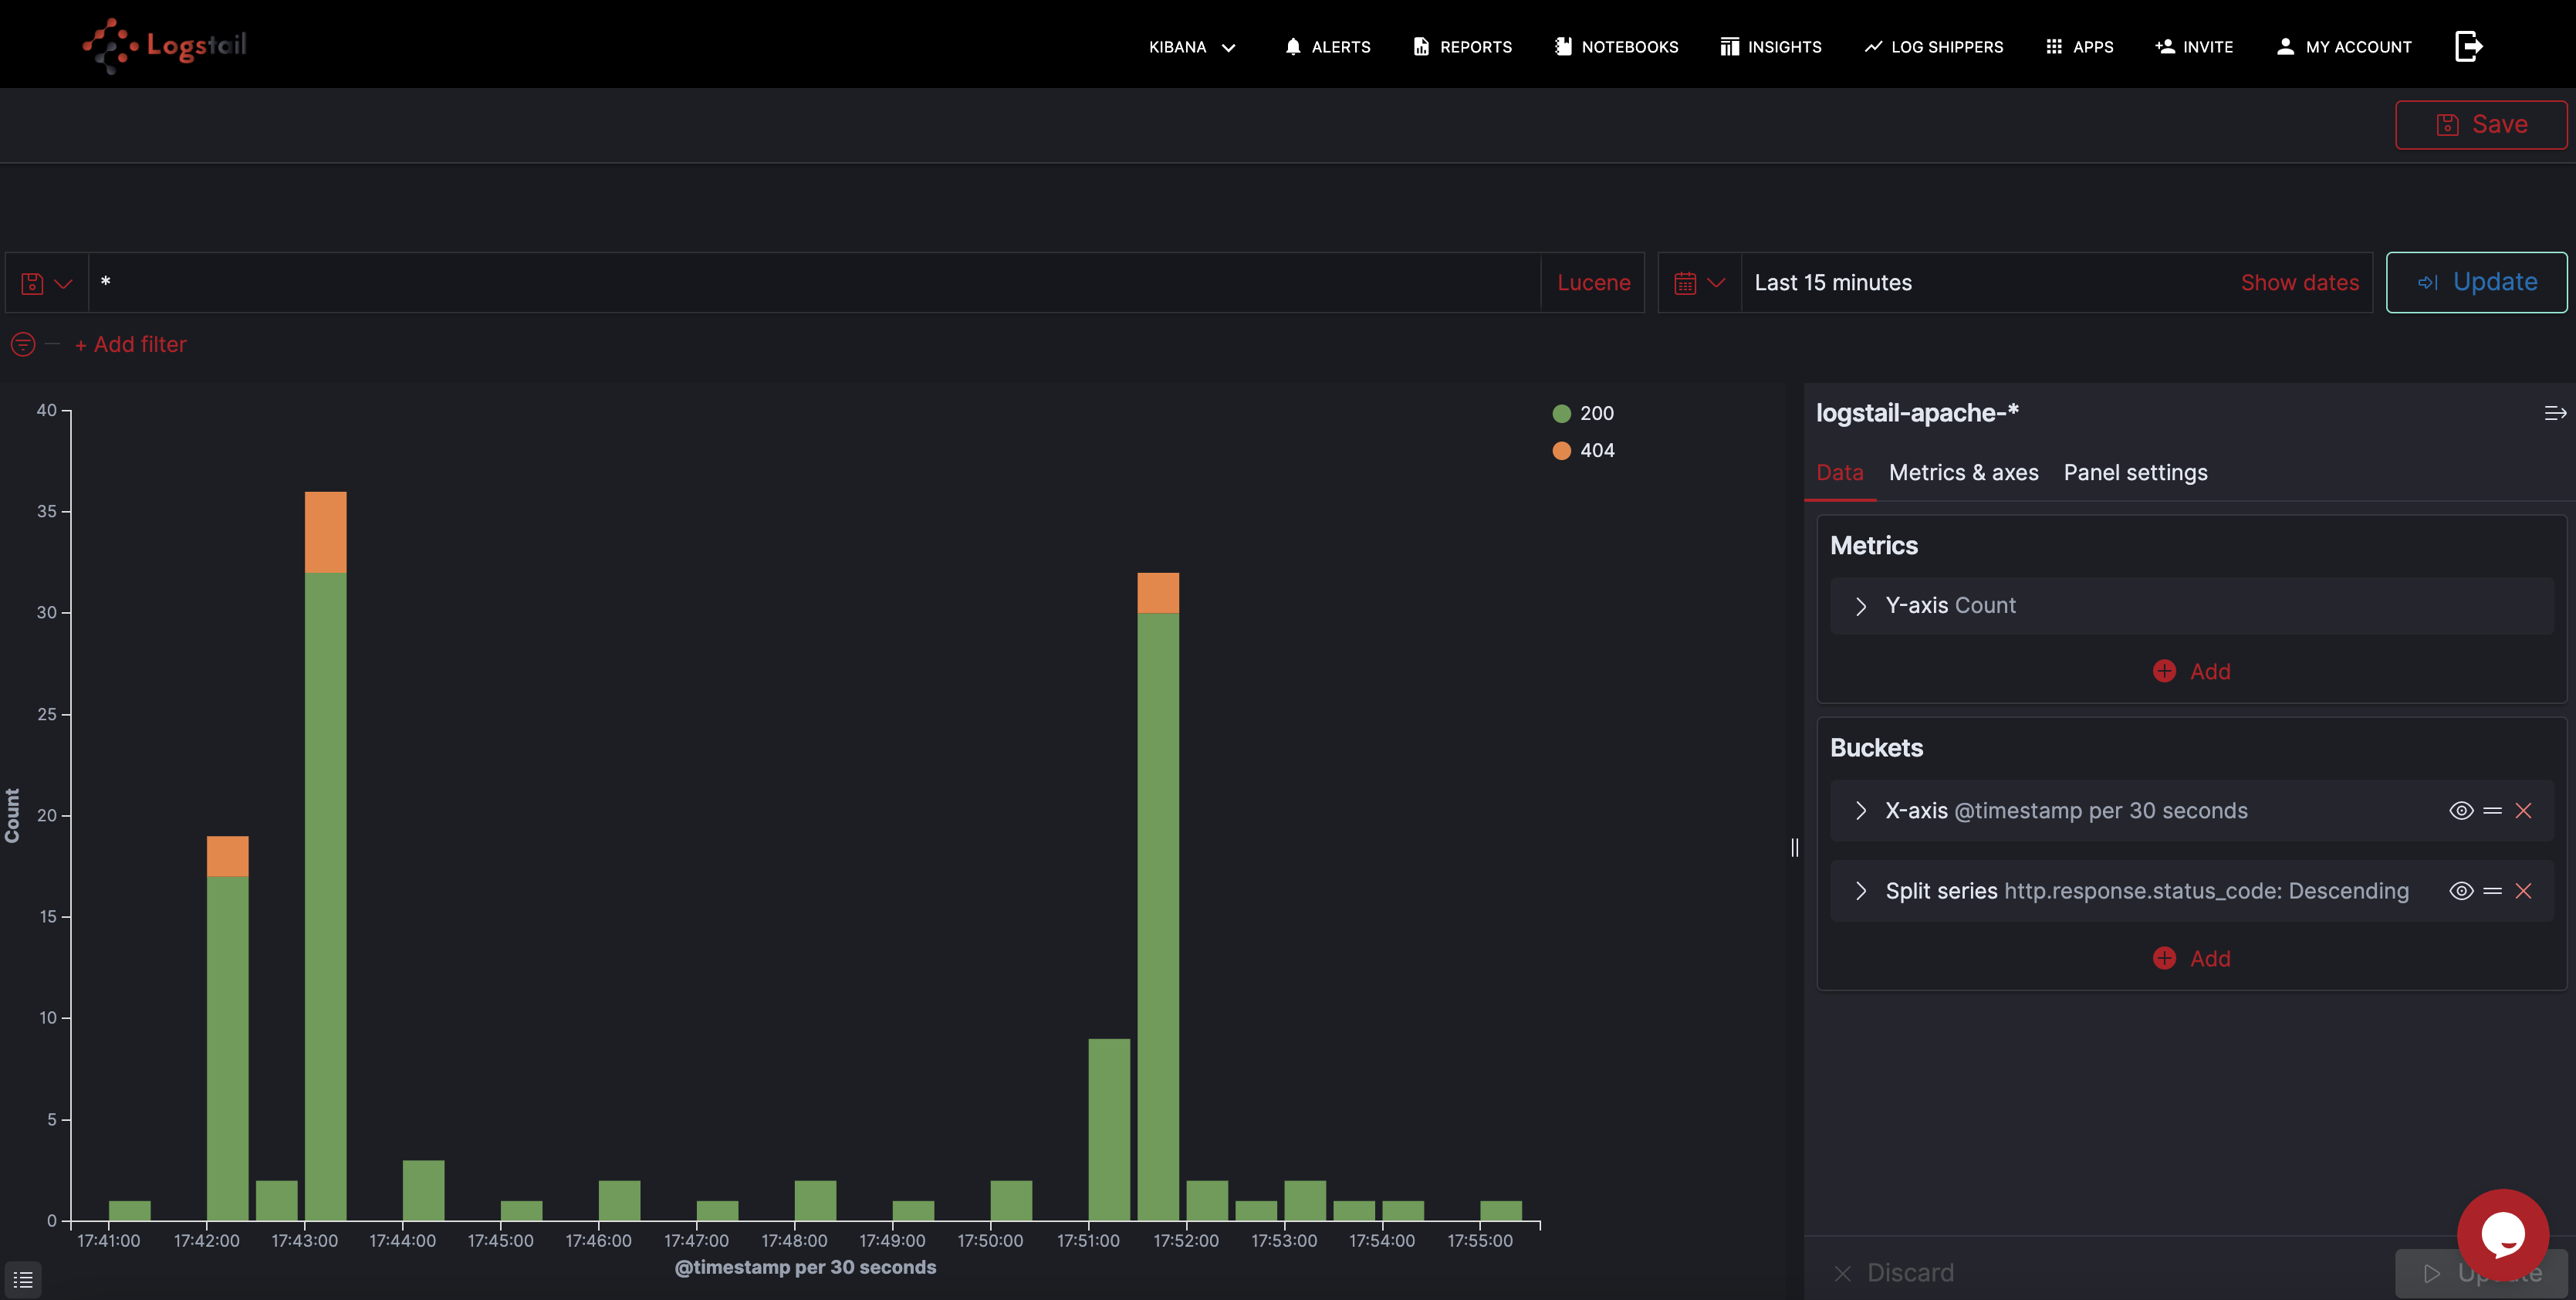Click the filter options circle icon
This screenshot has height=1300, width=2576.
click(x=23, y=344)
